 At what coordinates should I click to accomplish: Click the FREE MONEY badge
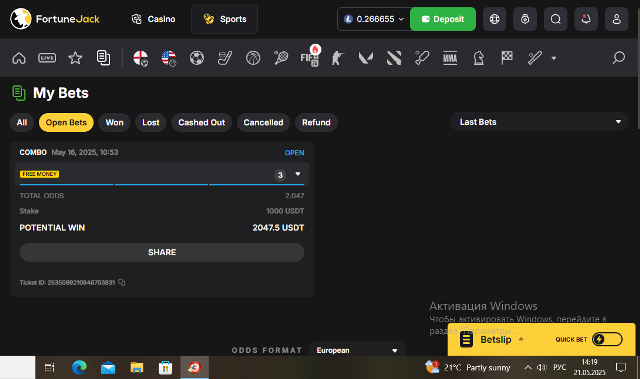pos(40,174)
